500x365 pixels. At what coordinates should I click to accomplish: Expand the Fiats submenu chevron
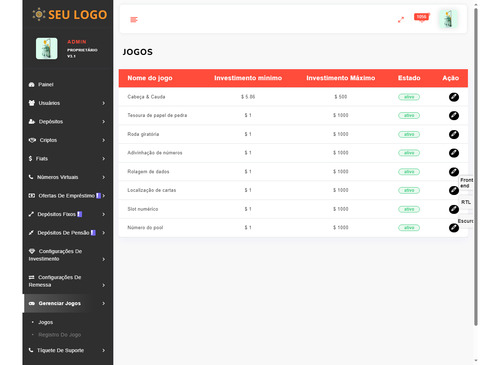[104, 159]
